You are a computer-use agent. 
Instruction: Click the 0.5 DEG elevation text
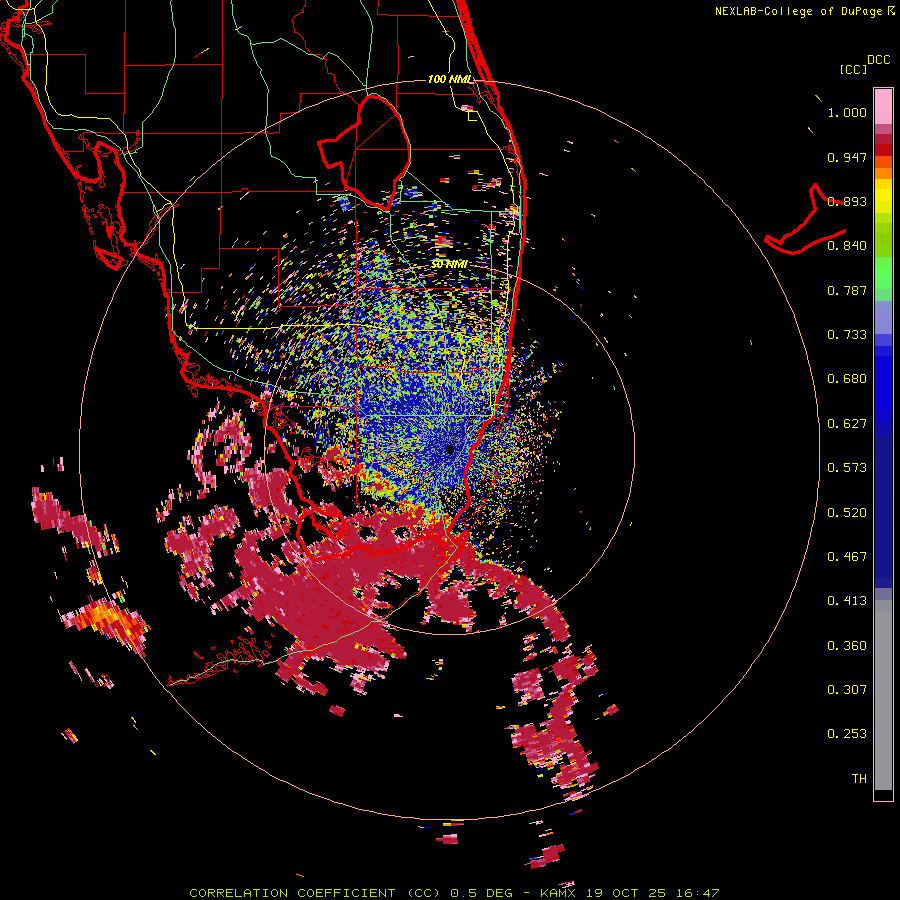click(481, 893)
